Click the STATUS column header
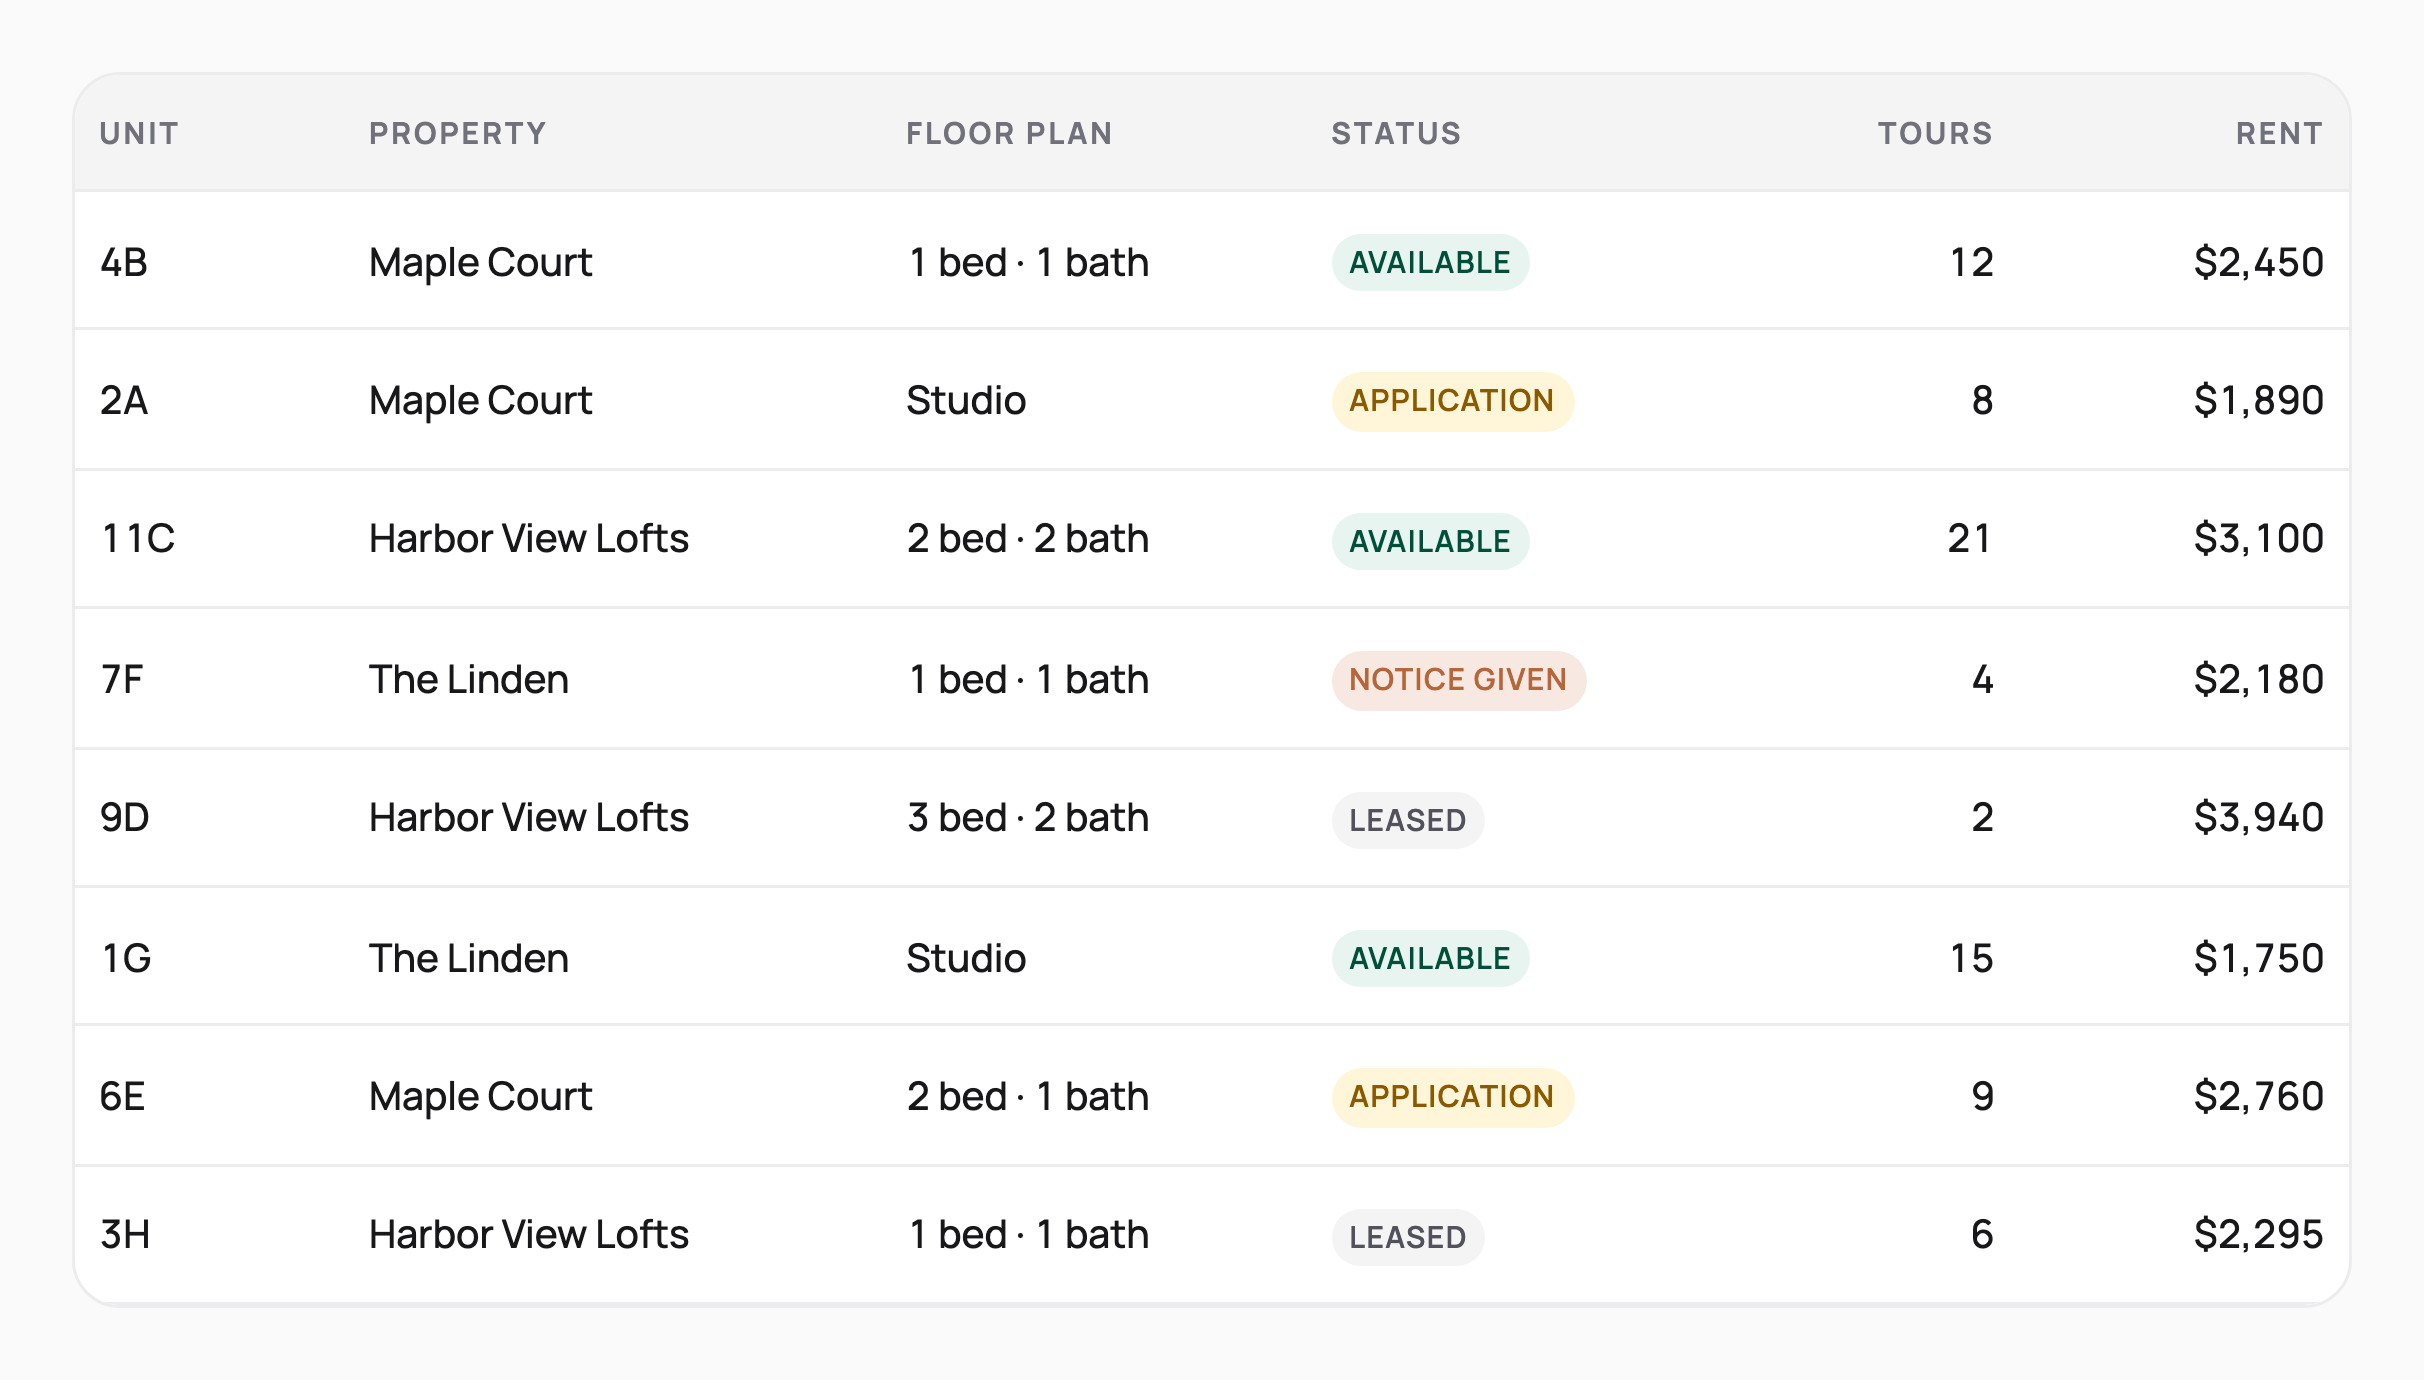Viewport: 2424px width, 1380px height. (x=1396, y=133)
